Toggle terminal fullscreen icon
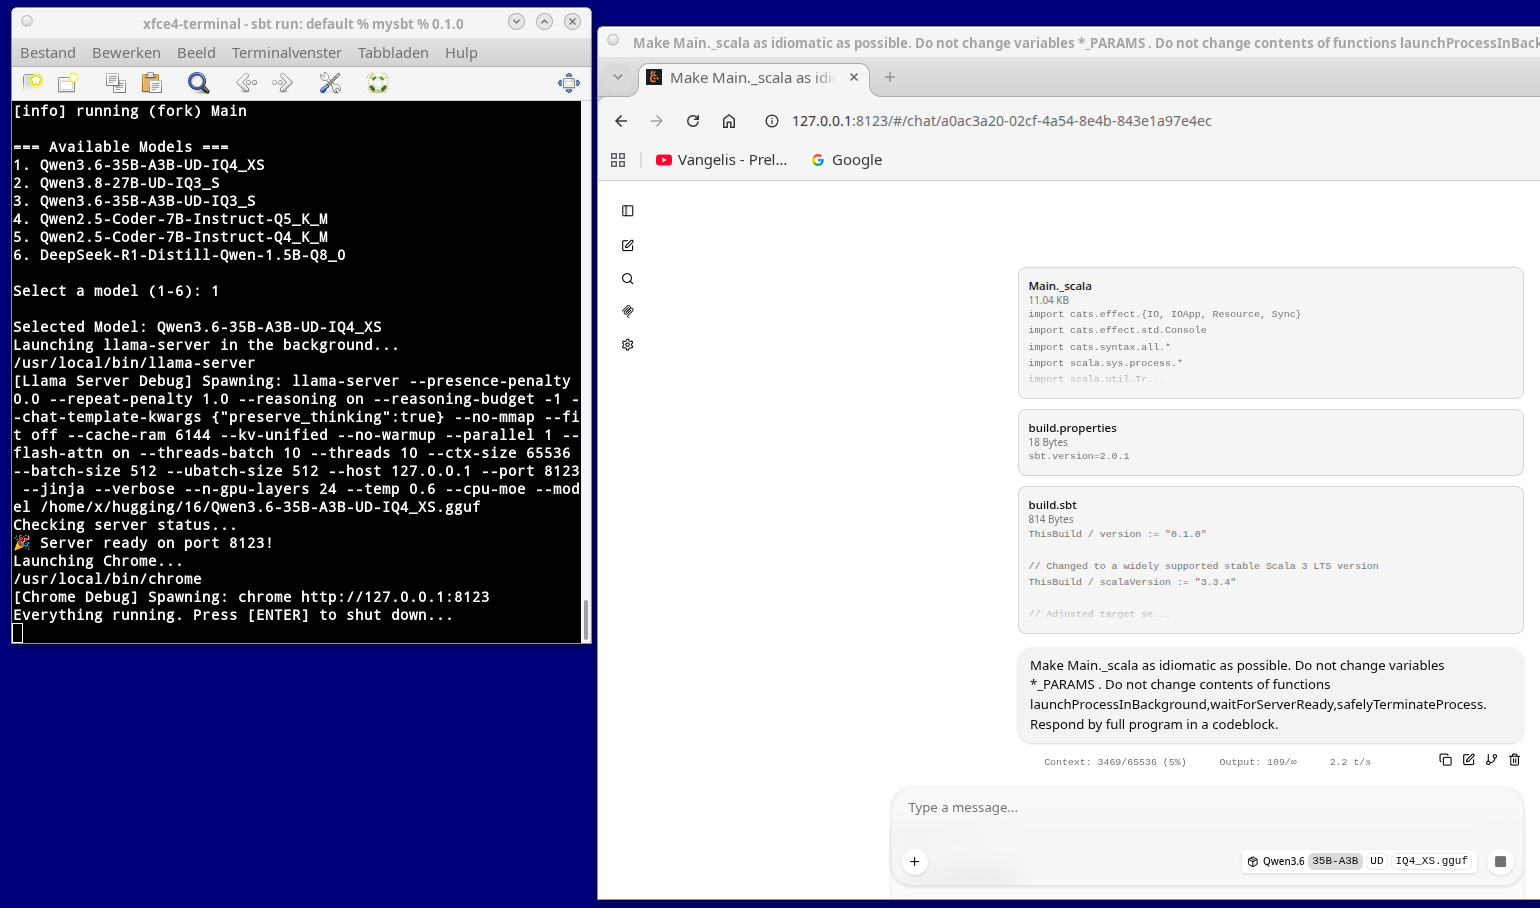The height and width of the screenshot is (908, 1540). click(569, 83)
